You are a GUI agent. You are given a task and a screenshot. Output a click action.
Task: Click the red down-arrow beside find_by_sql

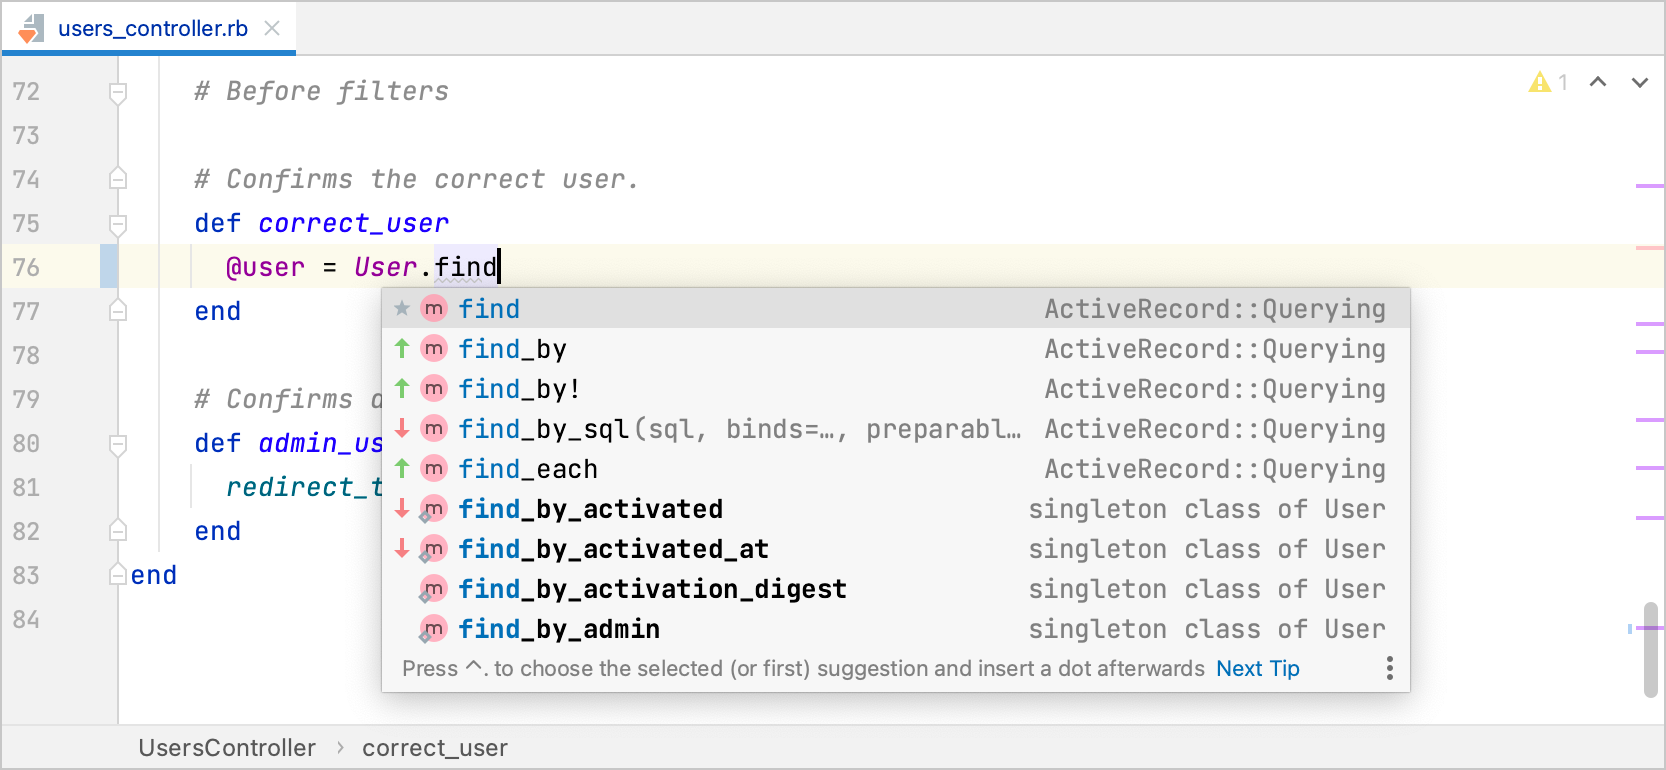pyautogui.click(x=400, y=428)
